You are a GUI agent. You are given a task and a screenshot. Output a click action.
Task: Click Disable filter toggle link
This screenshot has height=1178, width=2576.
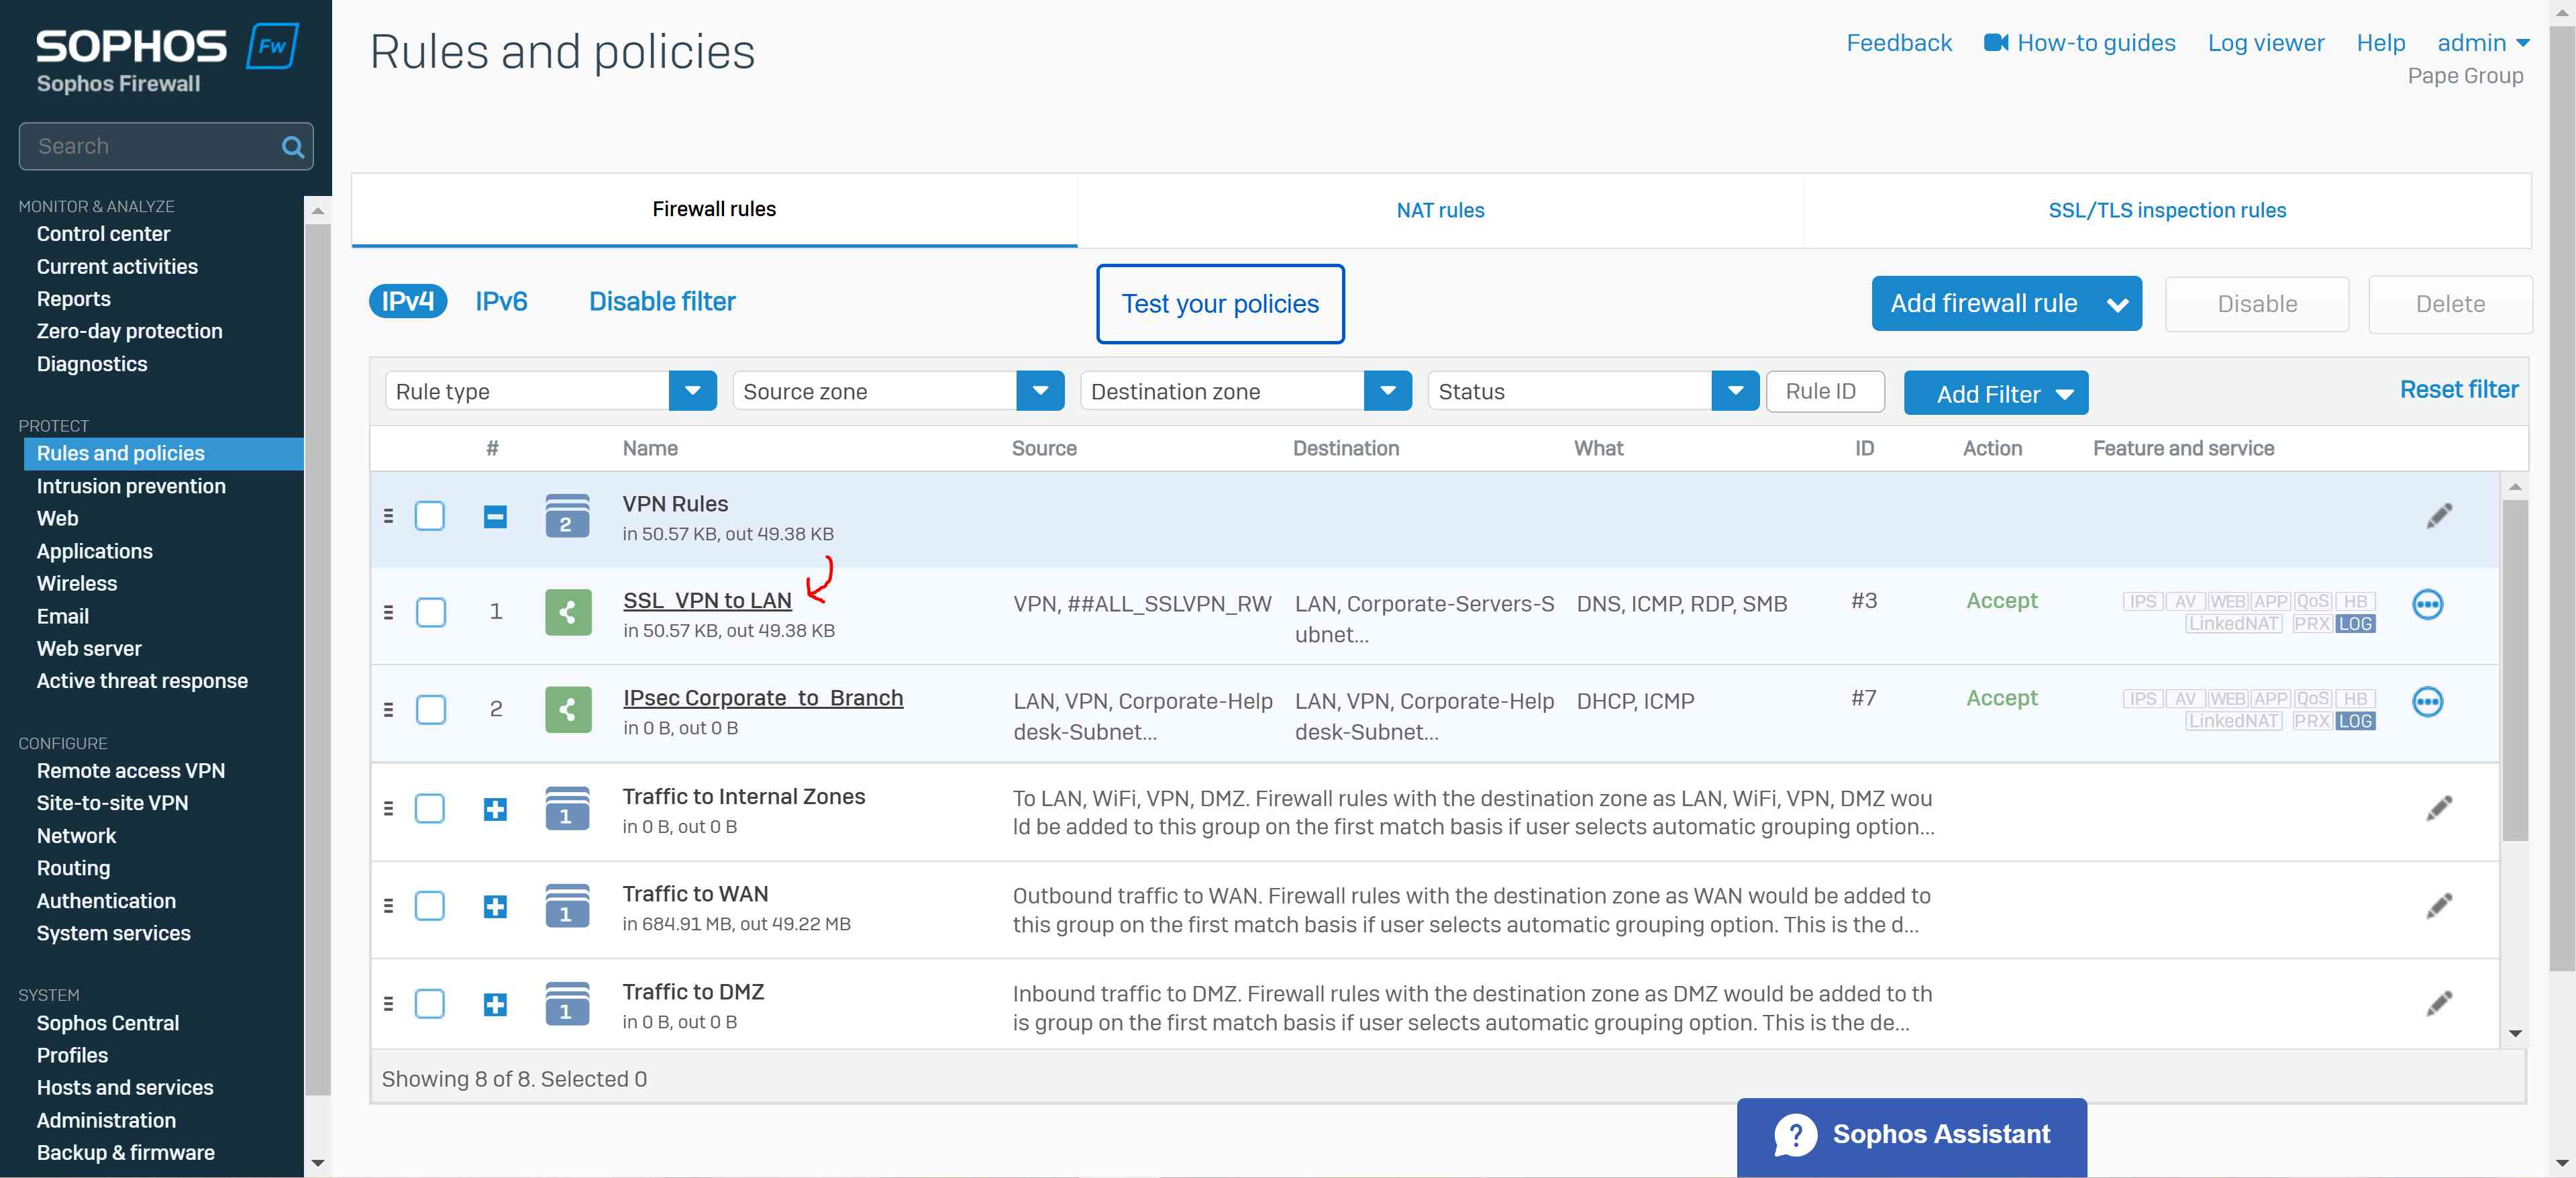662,301
